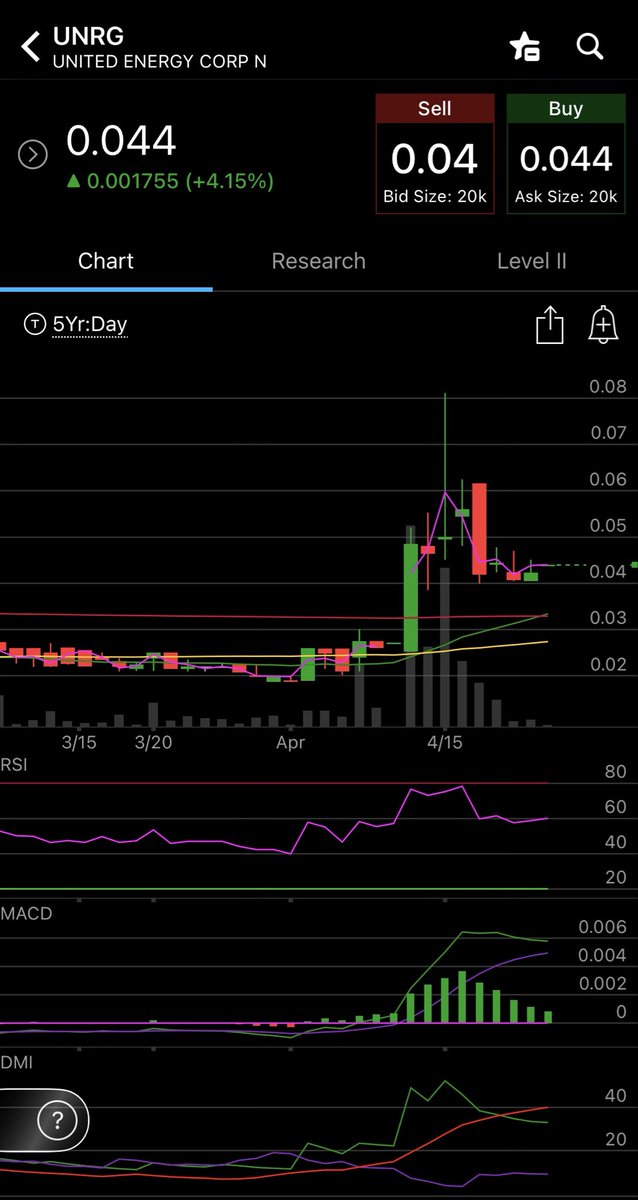Screen dimensions: 638x1200
Task: Tap the 0.08 price axis label
Action: (x=608, y=387)
